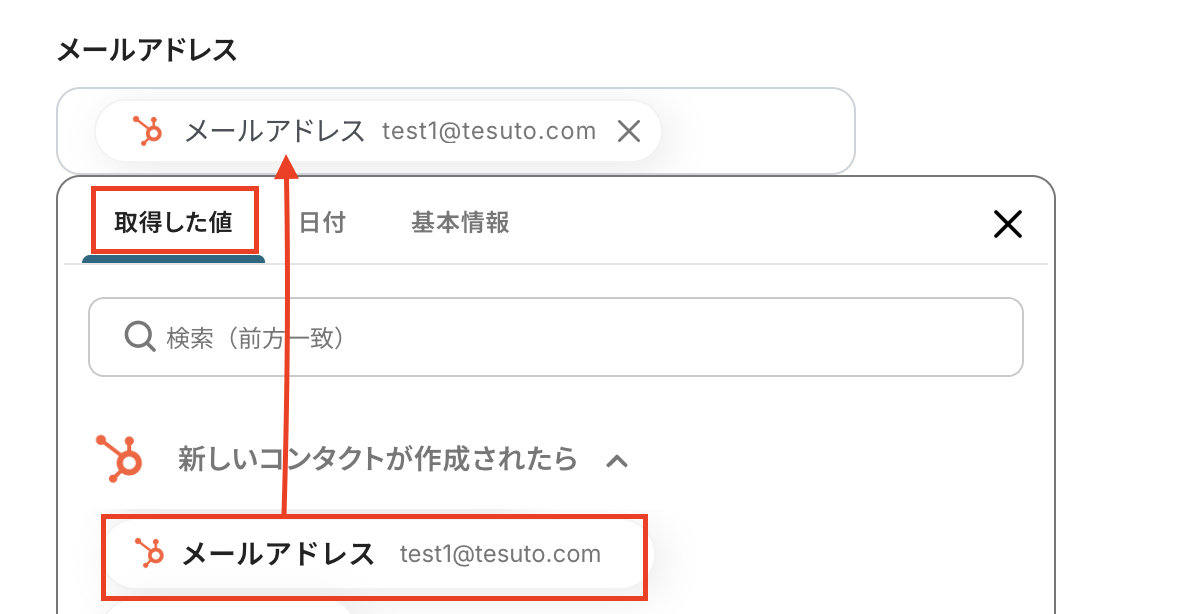Image resolution: width=1180 pixels, height=614 pixels.
Task: Click the HubSpot icon in the selected chip
Action: tap(148, 131)
